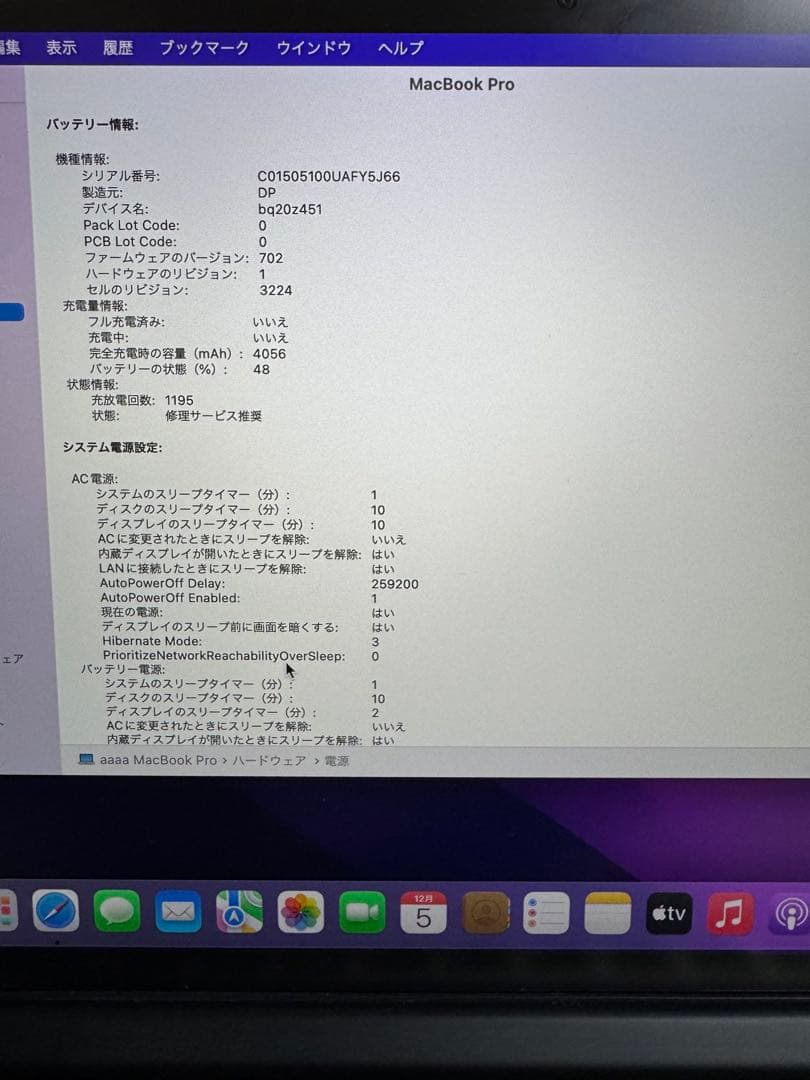Click the highlighted blue sidebar item
The width and height of the screenshot is (810, 1080).
12,312
